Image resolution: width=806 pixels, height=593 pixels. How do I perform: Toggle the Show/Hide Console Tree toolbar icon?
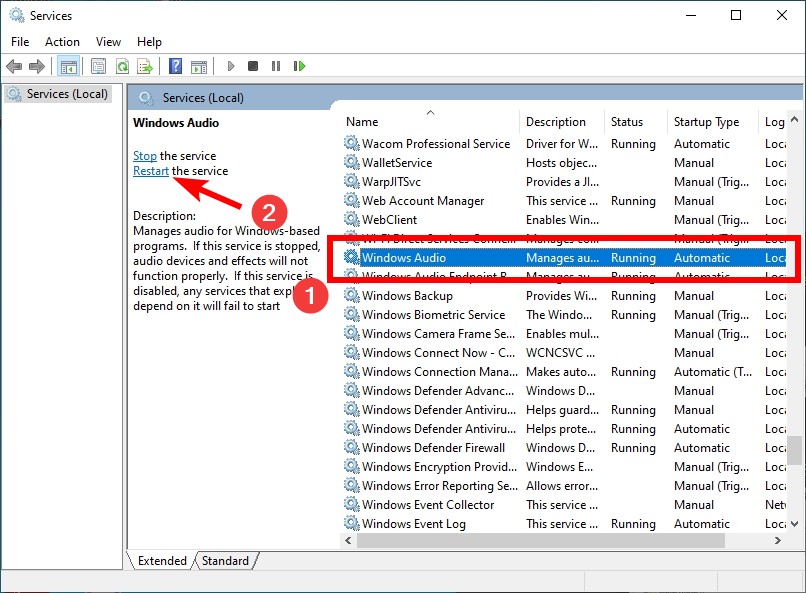coord(68,66)
